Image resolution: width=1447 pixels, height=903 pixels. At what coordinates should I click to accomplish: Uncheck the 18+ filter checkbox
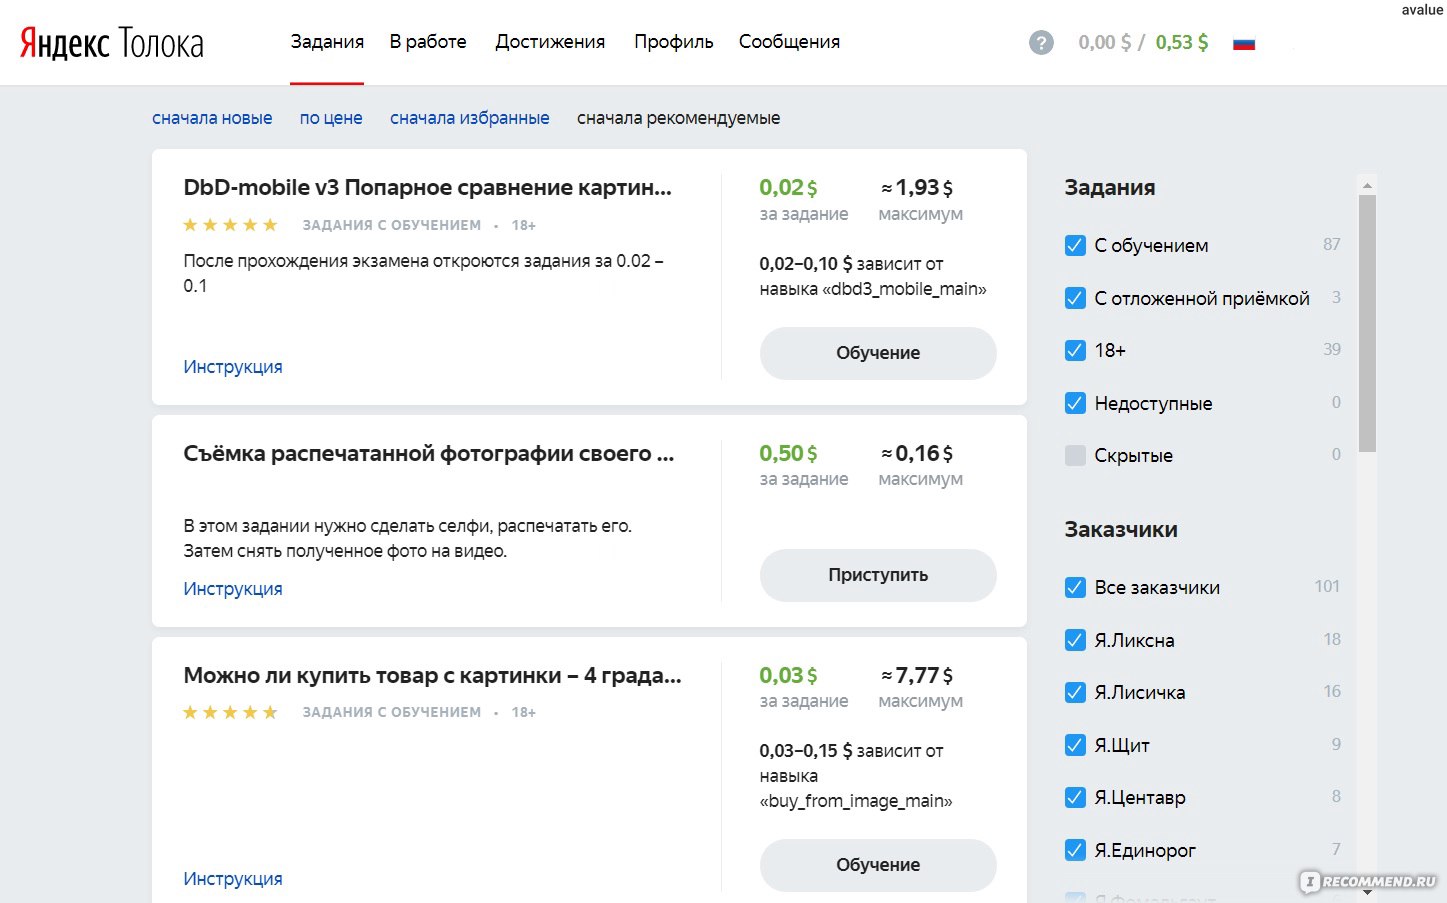tap(1075, 350)
